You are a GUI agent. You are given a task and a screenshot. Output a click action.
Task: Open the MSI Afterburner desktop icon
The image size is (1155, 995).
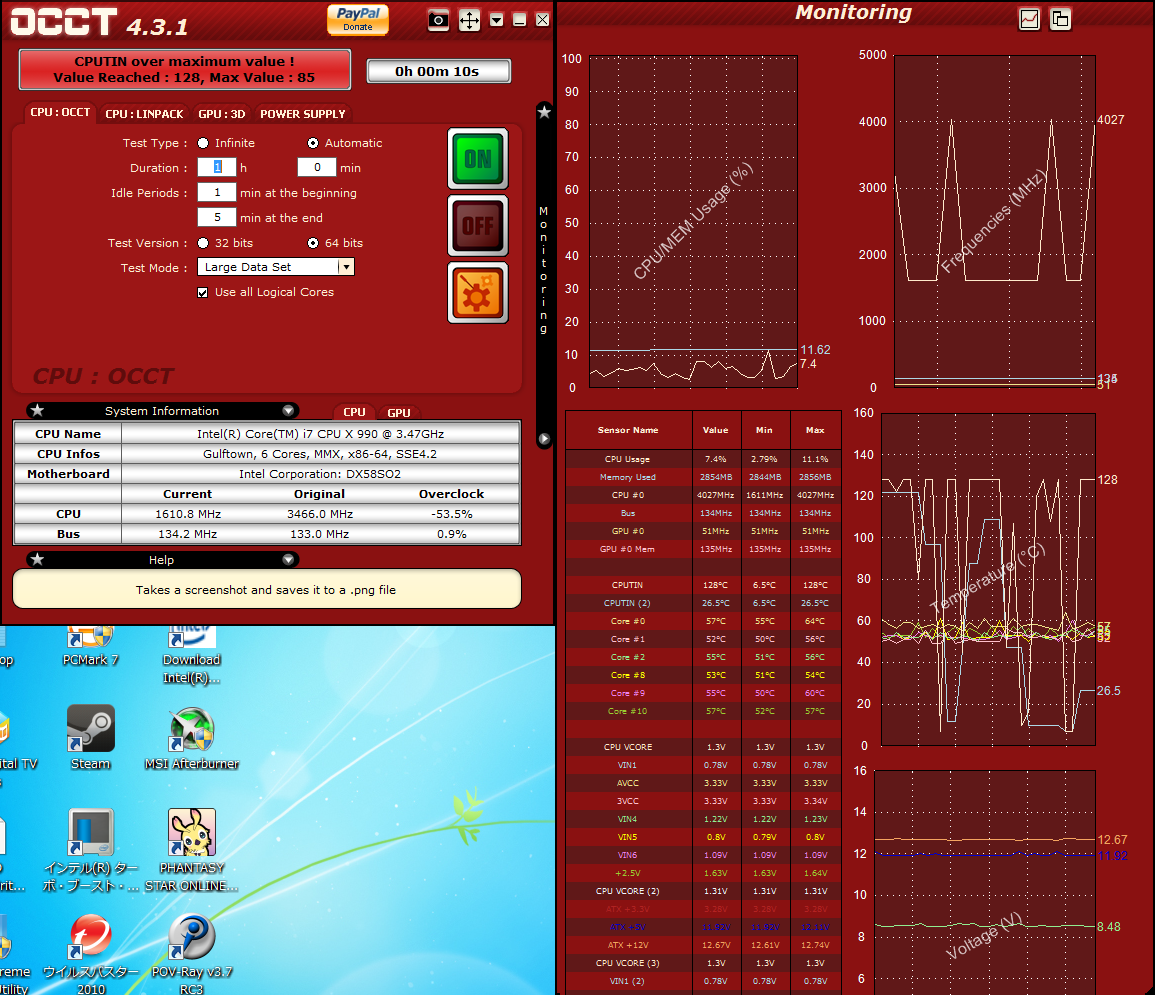pyautogui.click(x=192, y=738)
